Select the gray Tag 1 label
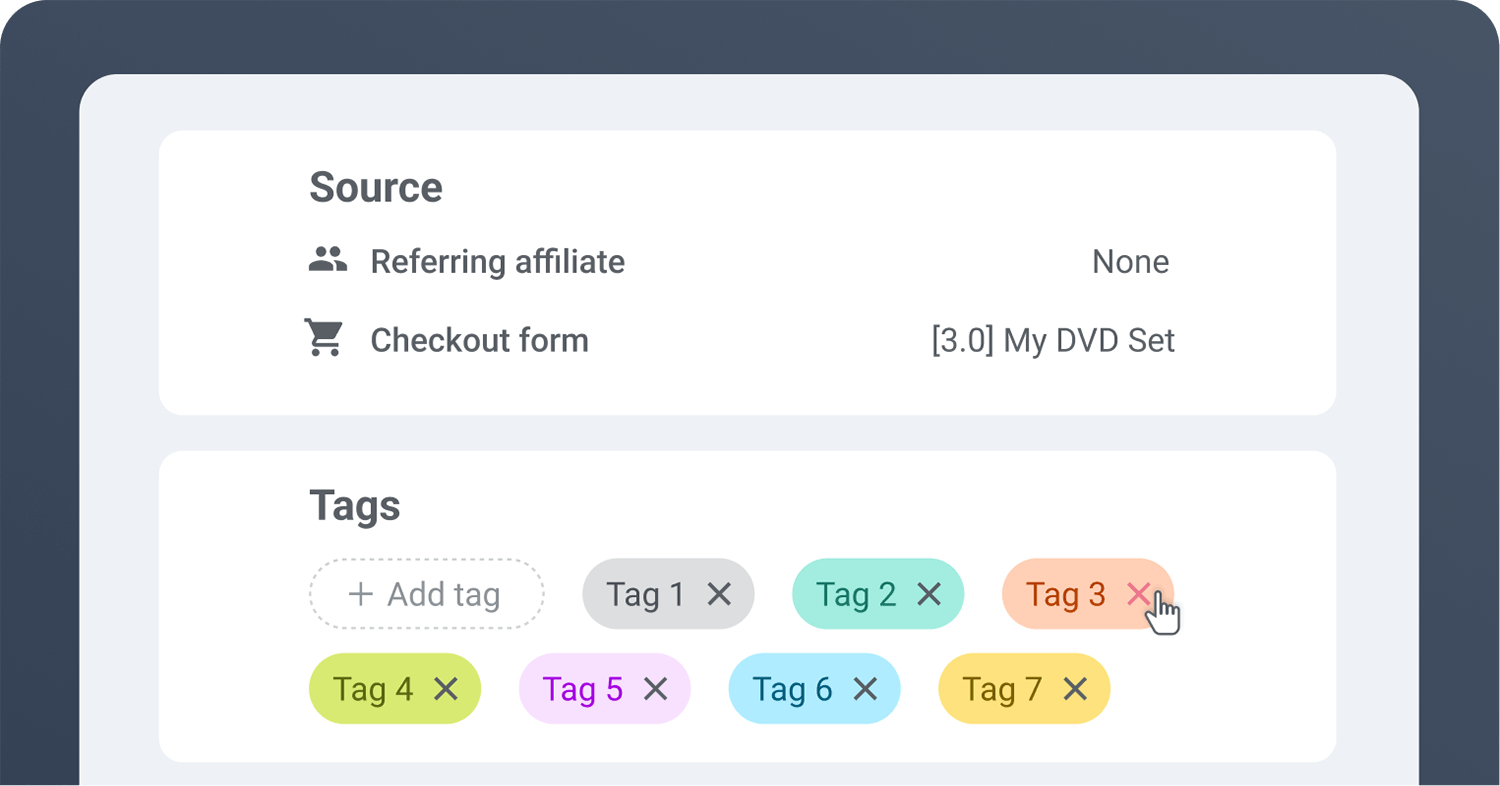The image size is (1500, 786). [x=646, y=594]
